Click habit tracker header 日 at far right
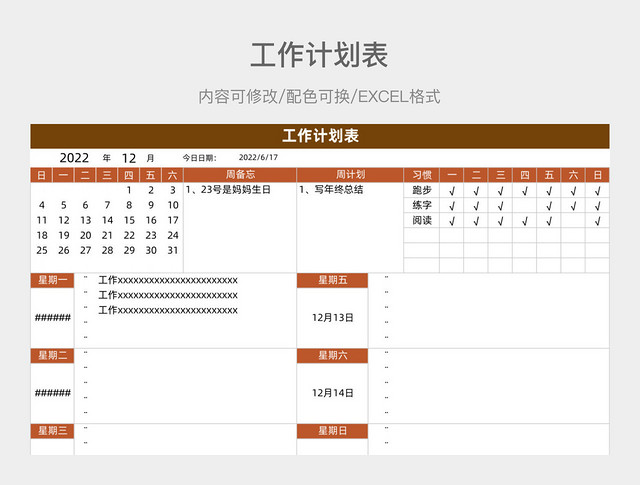Viewport: 640px width, 485px height. (x=598, y=175)
